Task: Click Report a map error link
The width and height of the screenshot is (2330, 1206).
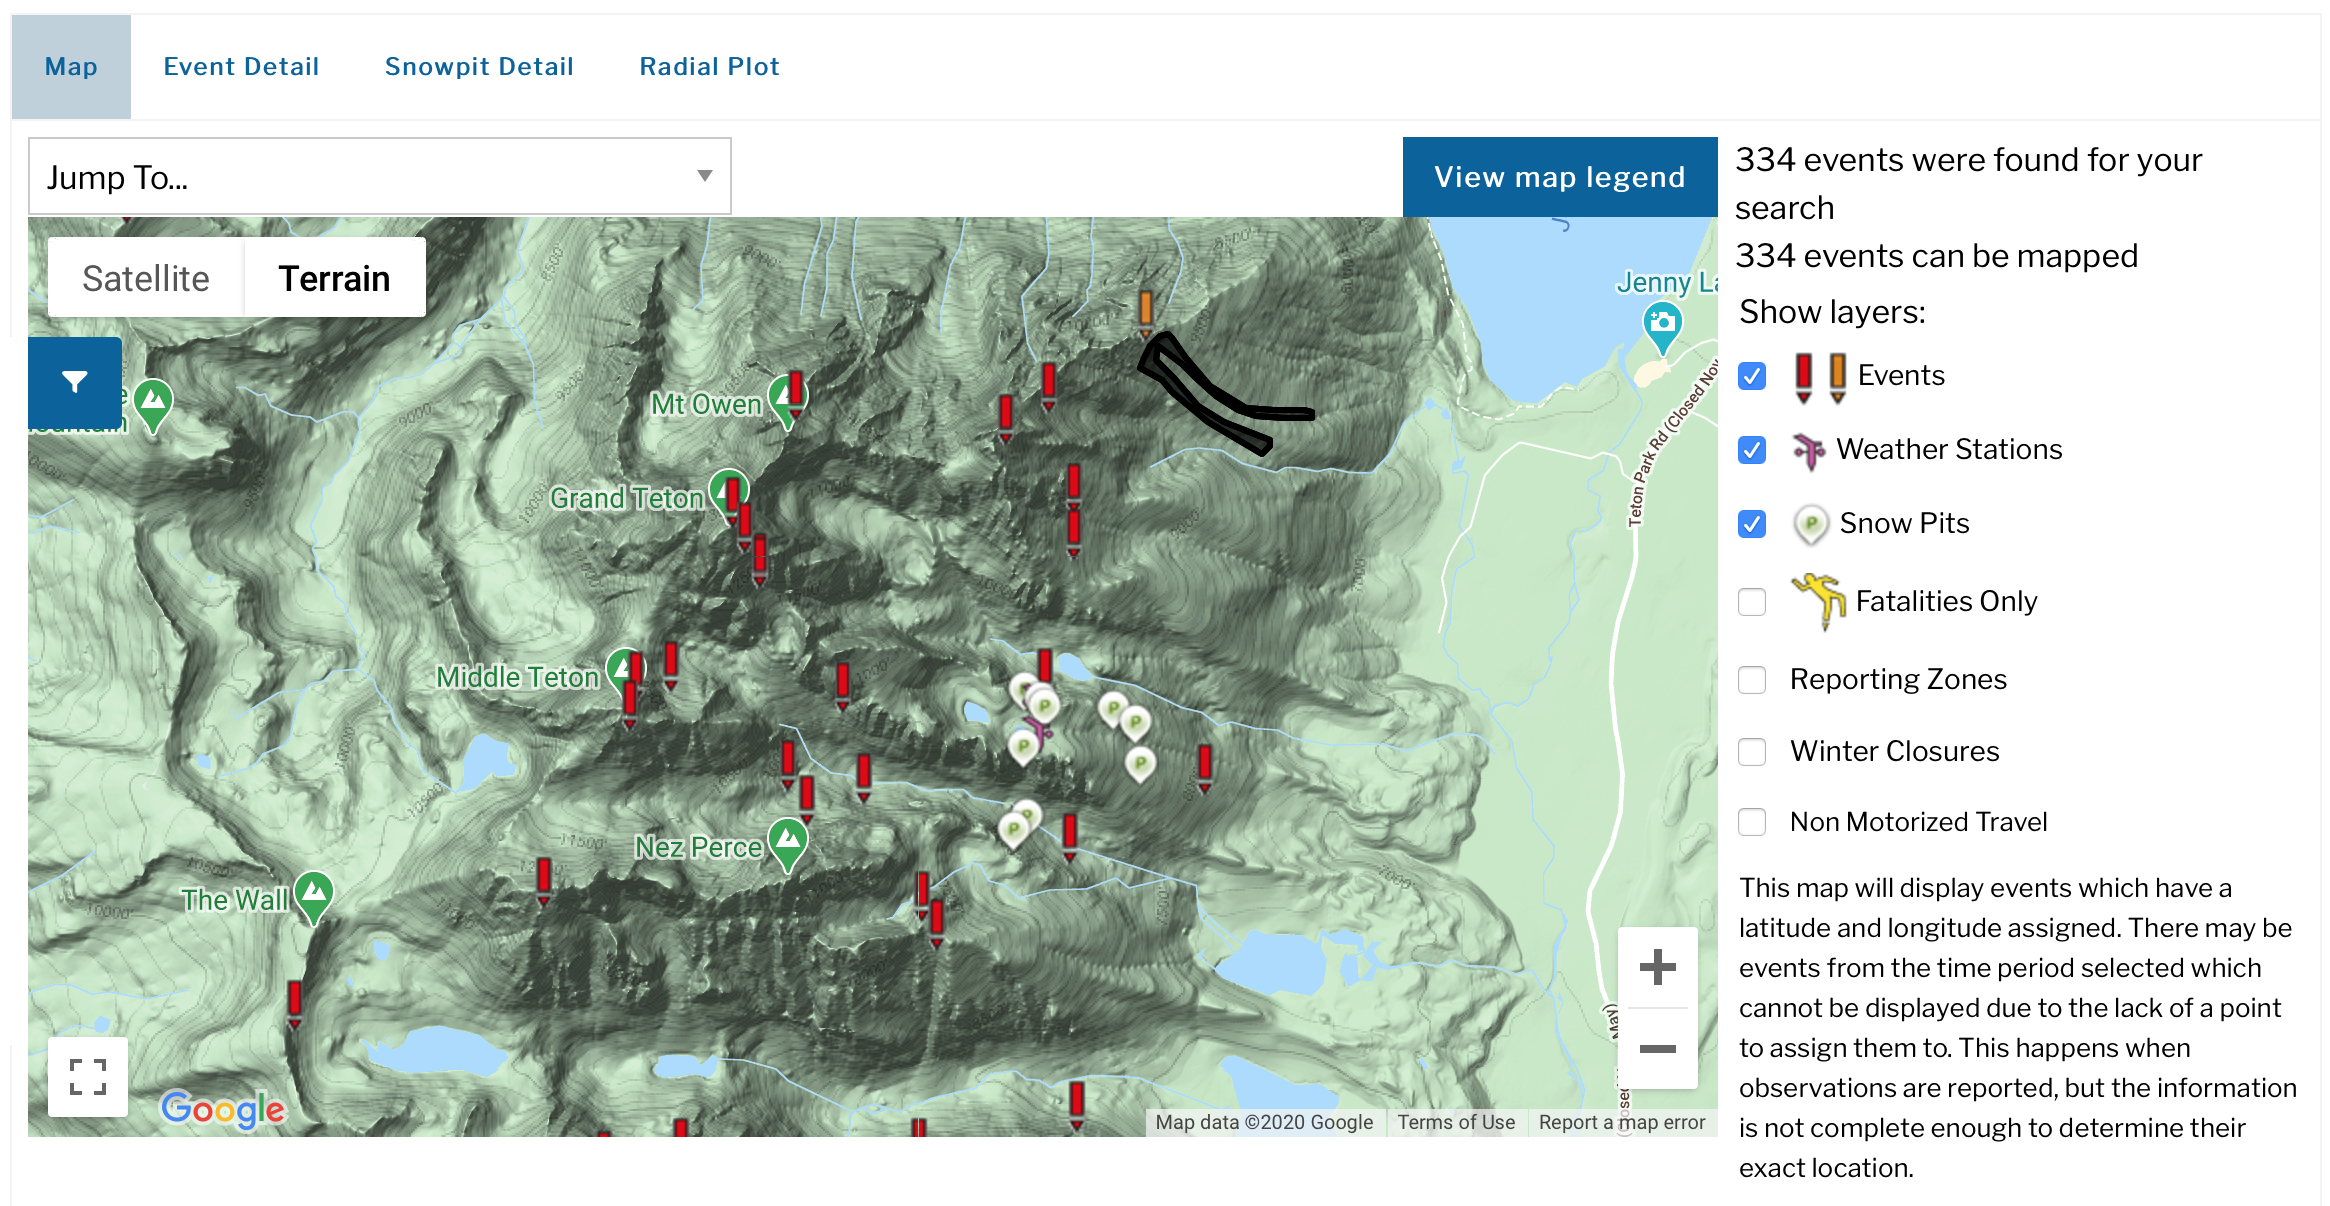Action: (x=1621, y=1122)
